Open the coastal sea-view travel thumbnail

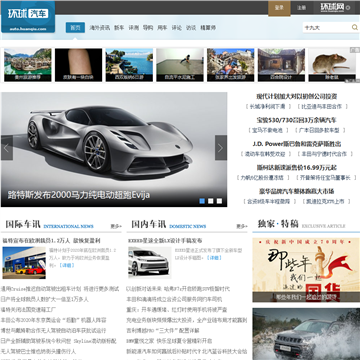(x=129, y=65)
